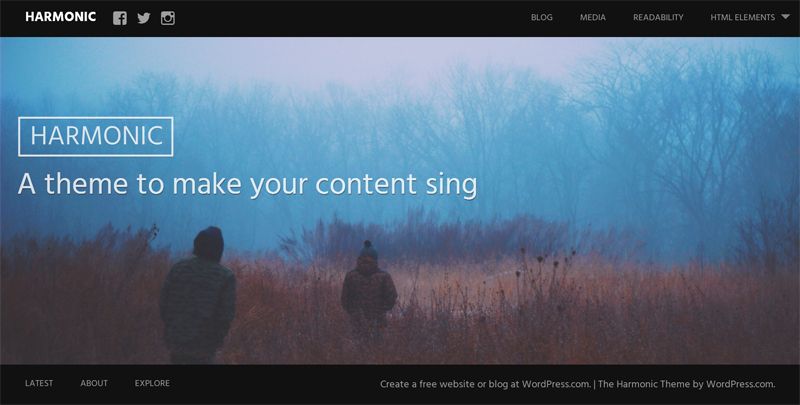Image resolution: width=800 pixels, height=405 pixels.
Task: Open the Twitter bird icon link
Action: 144,18
